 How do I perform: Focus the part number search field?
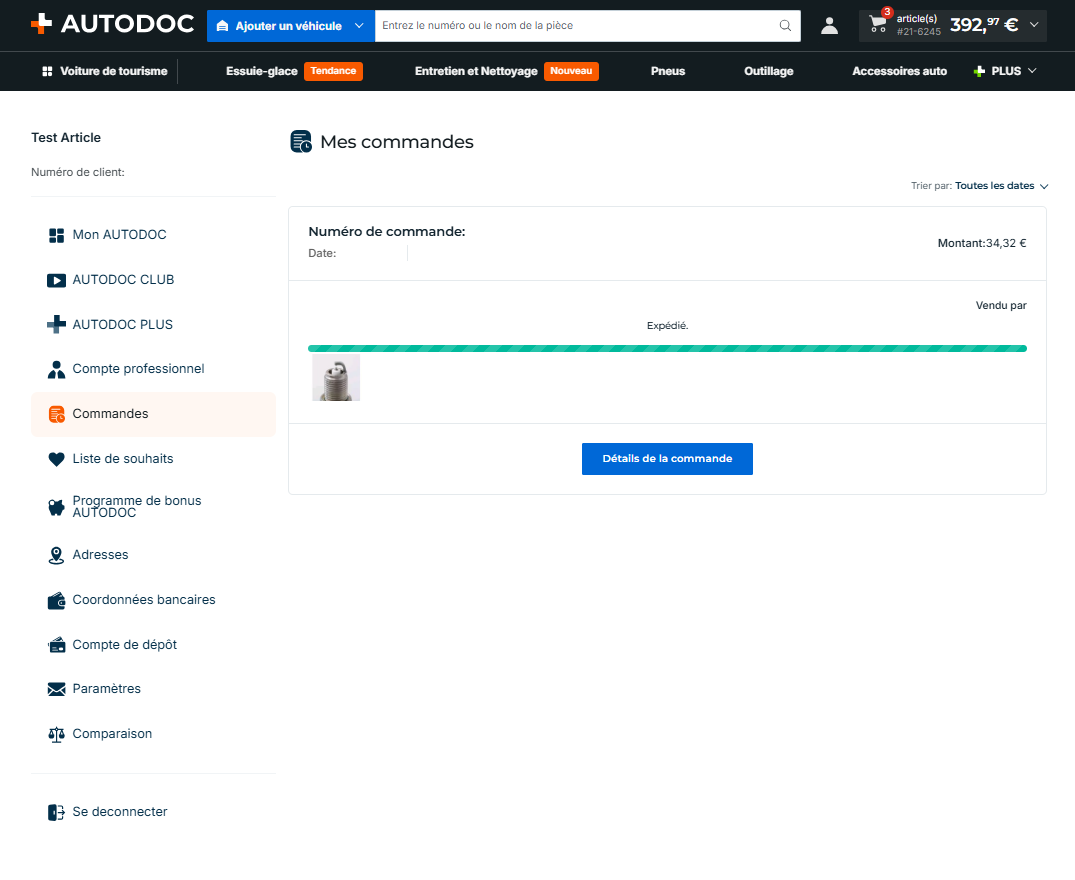(x=576, y=26)
